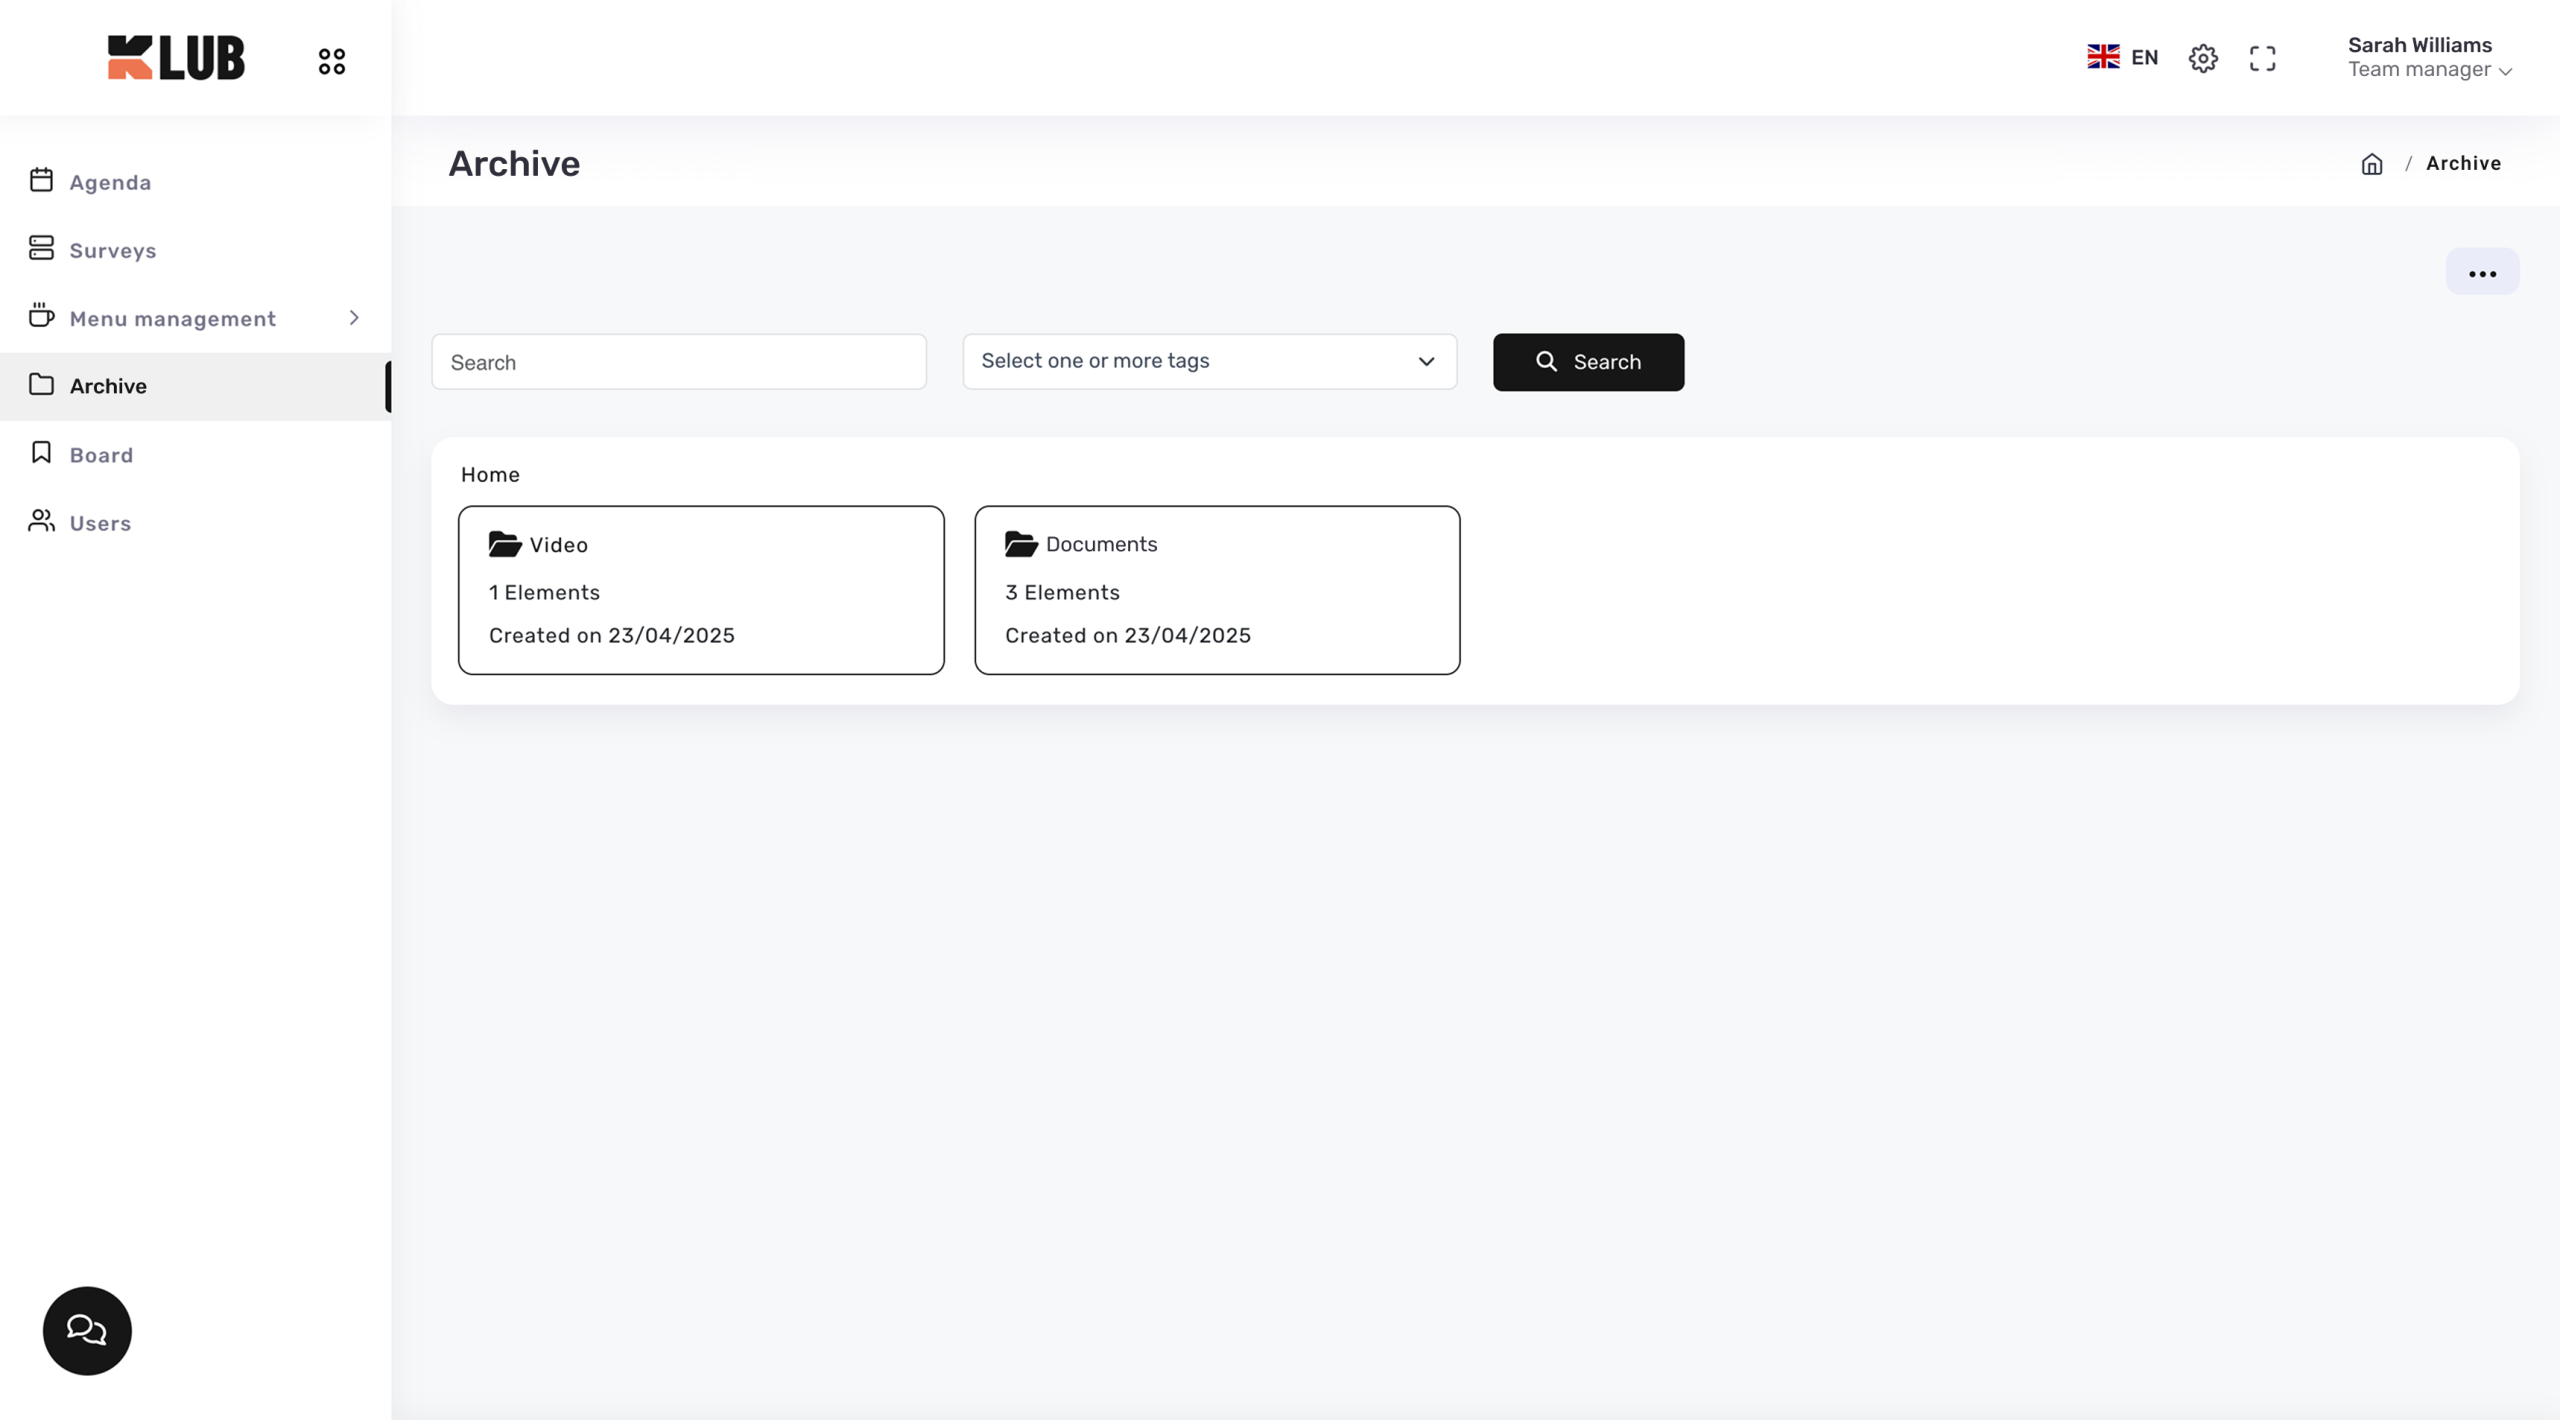Toggle fullscreen mode icon
The width and height of the screenshot is (2560, 1420).
pos(2262,58)
